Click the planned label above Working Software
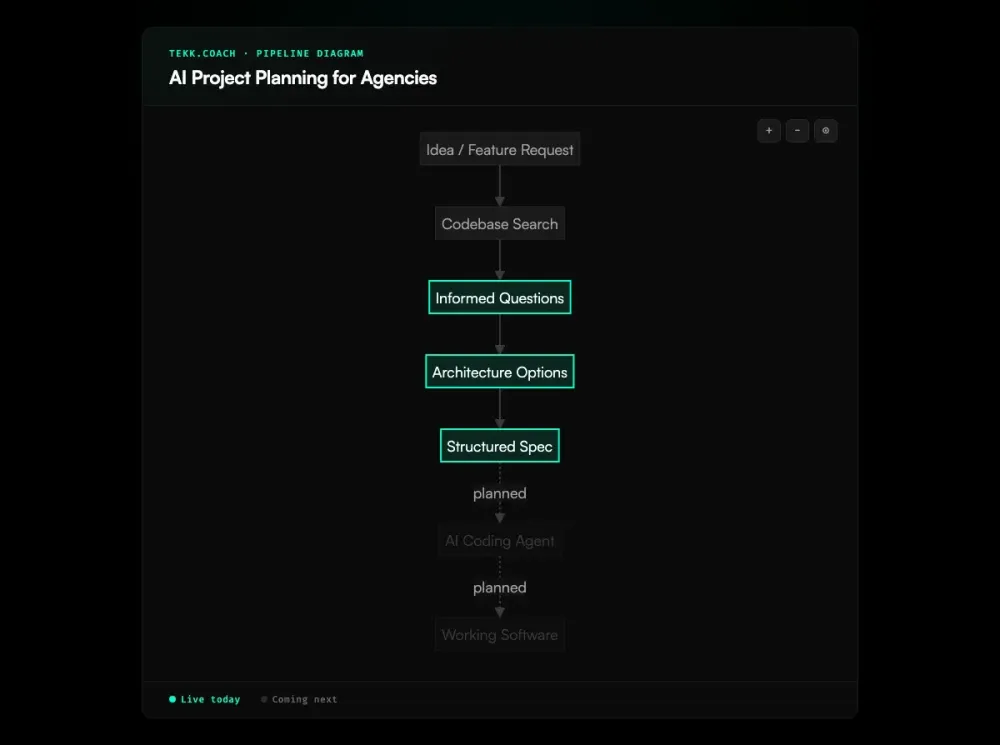 pyautogui.click(x=499, y=587)
